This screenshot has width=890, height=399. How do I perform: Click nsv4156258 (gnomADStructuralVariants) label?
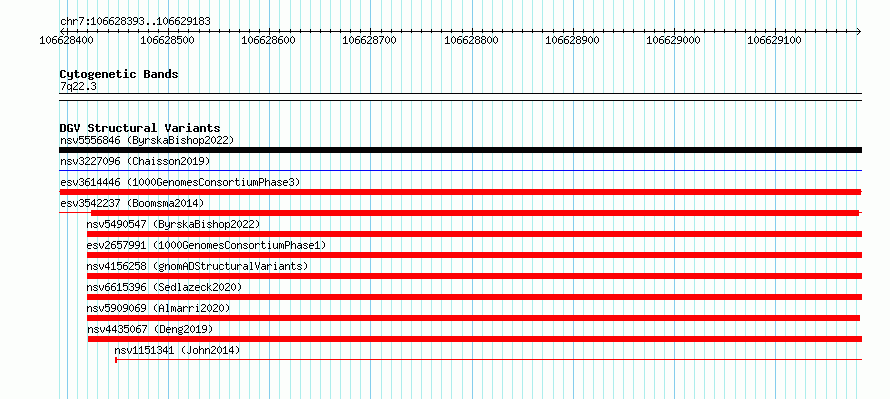pyautogui.click(x=197, y=266)
